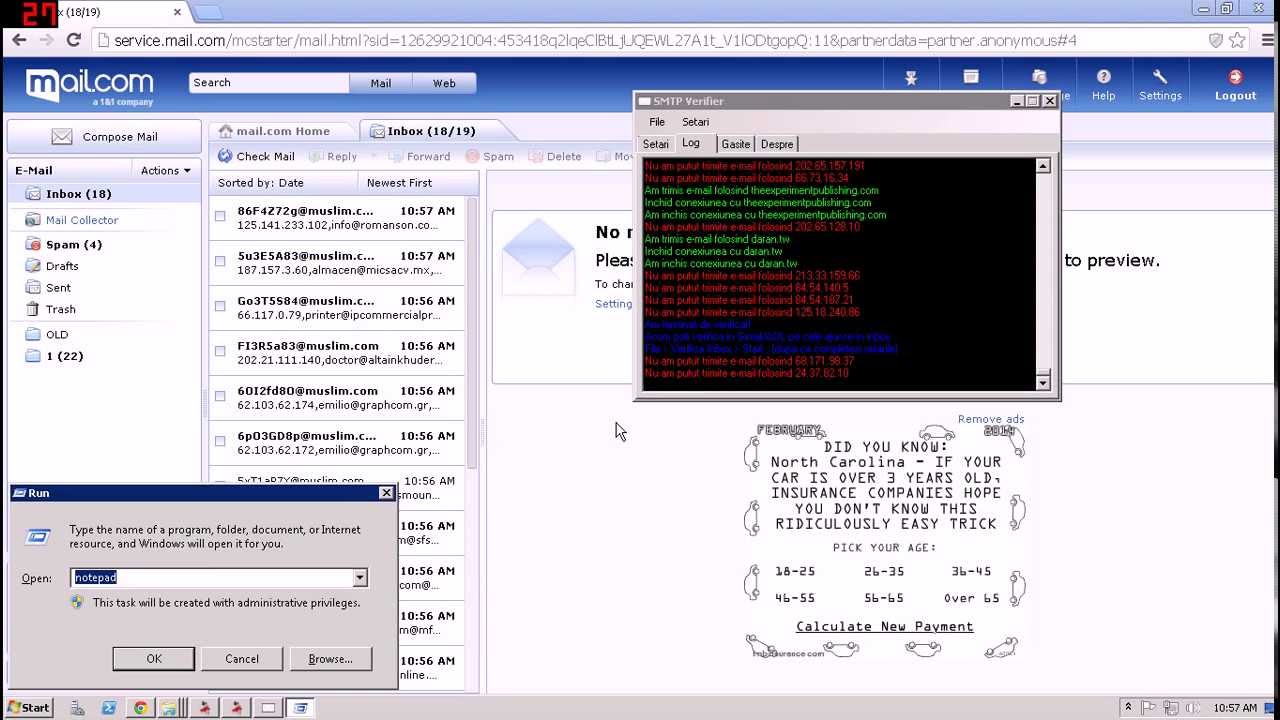Tick checkbox for 86F4Z72g@muslim.c... email
The width and height of the screenshot is (1280, 720).
pos(220,216)
